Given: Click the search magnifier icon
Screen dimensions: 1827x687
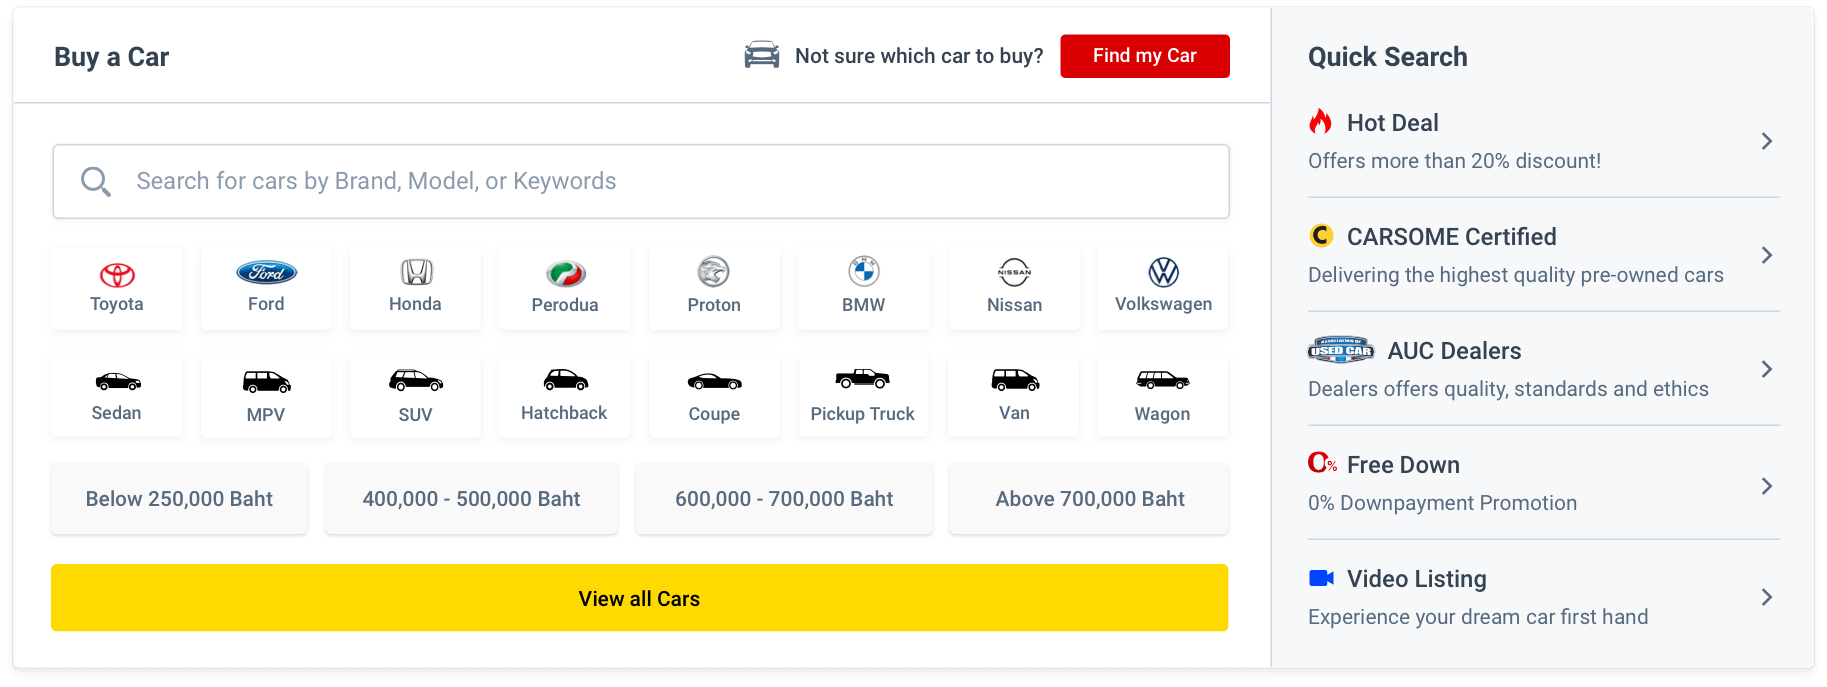Looking at the screenshot, I should click(x=96, y=182).
